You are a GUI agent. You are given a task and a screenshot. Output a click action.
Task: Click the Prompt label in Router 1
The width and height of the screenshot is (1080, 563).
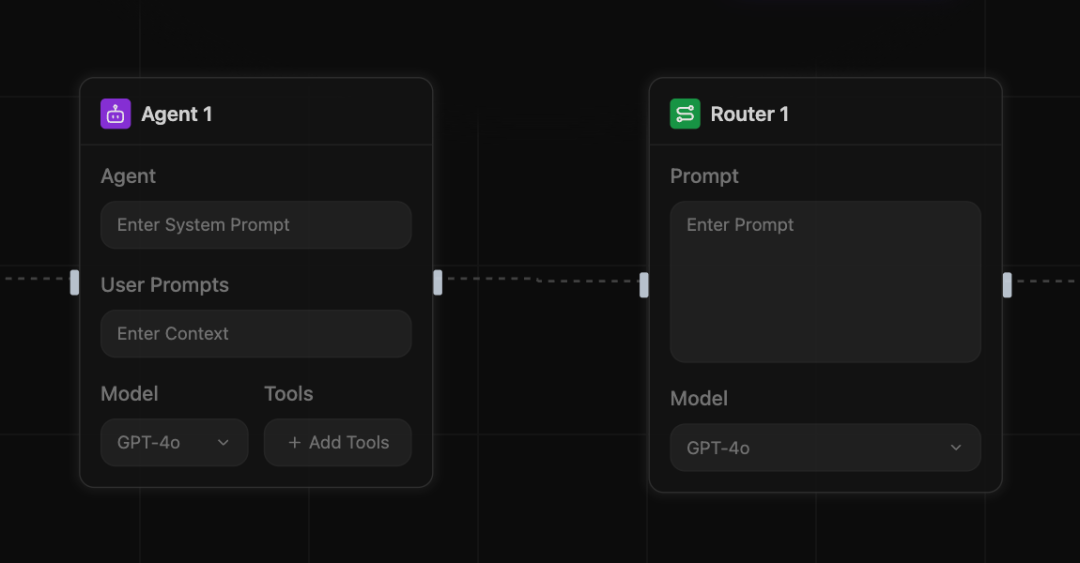click(x=704, y=176)
